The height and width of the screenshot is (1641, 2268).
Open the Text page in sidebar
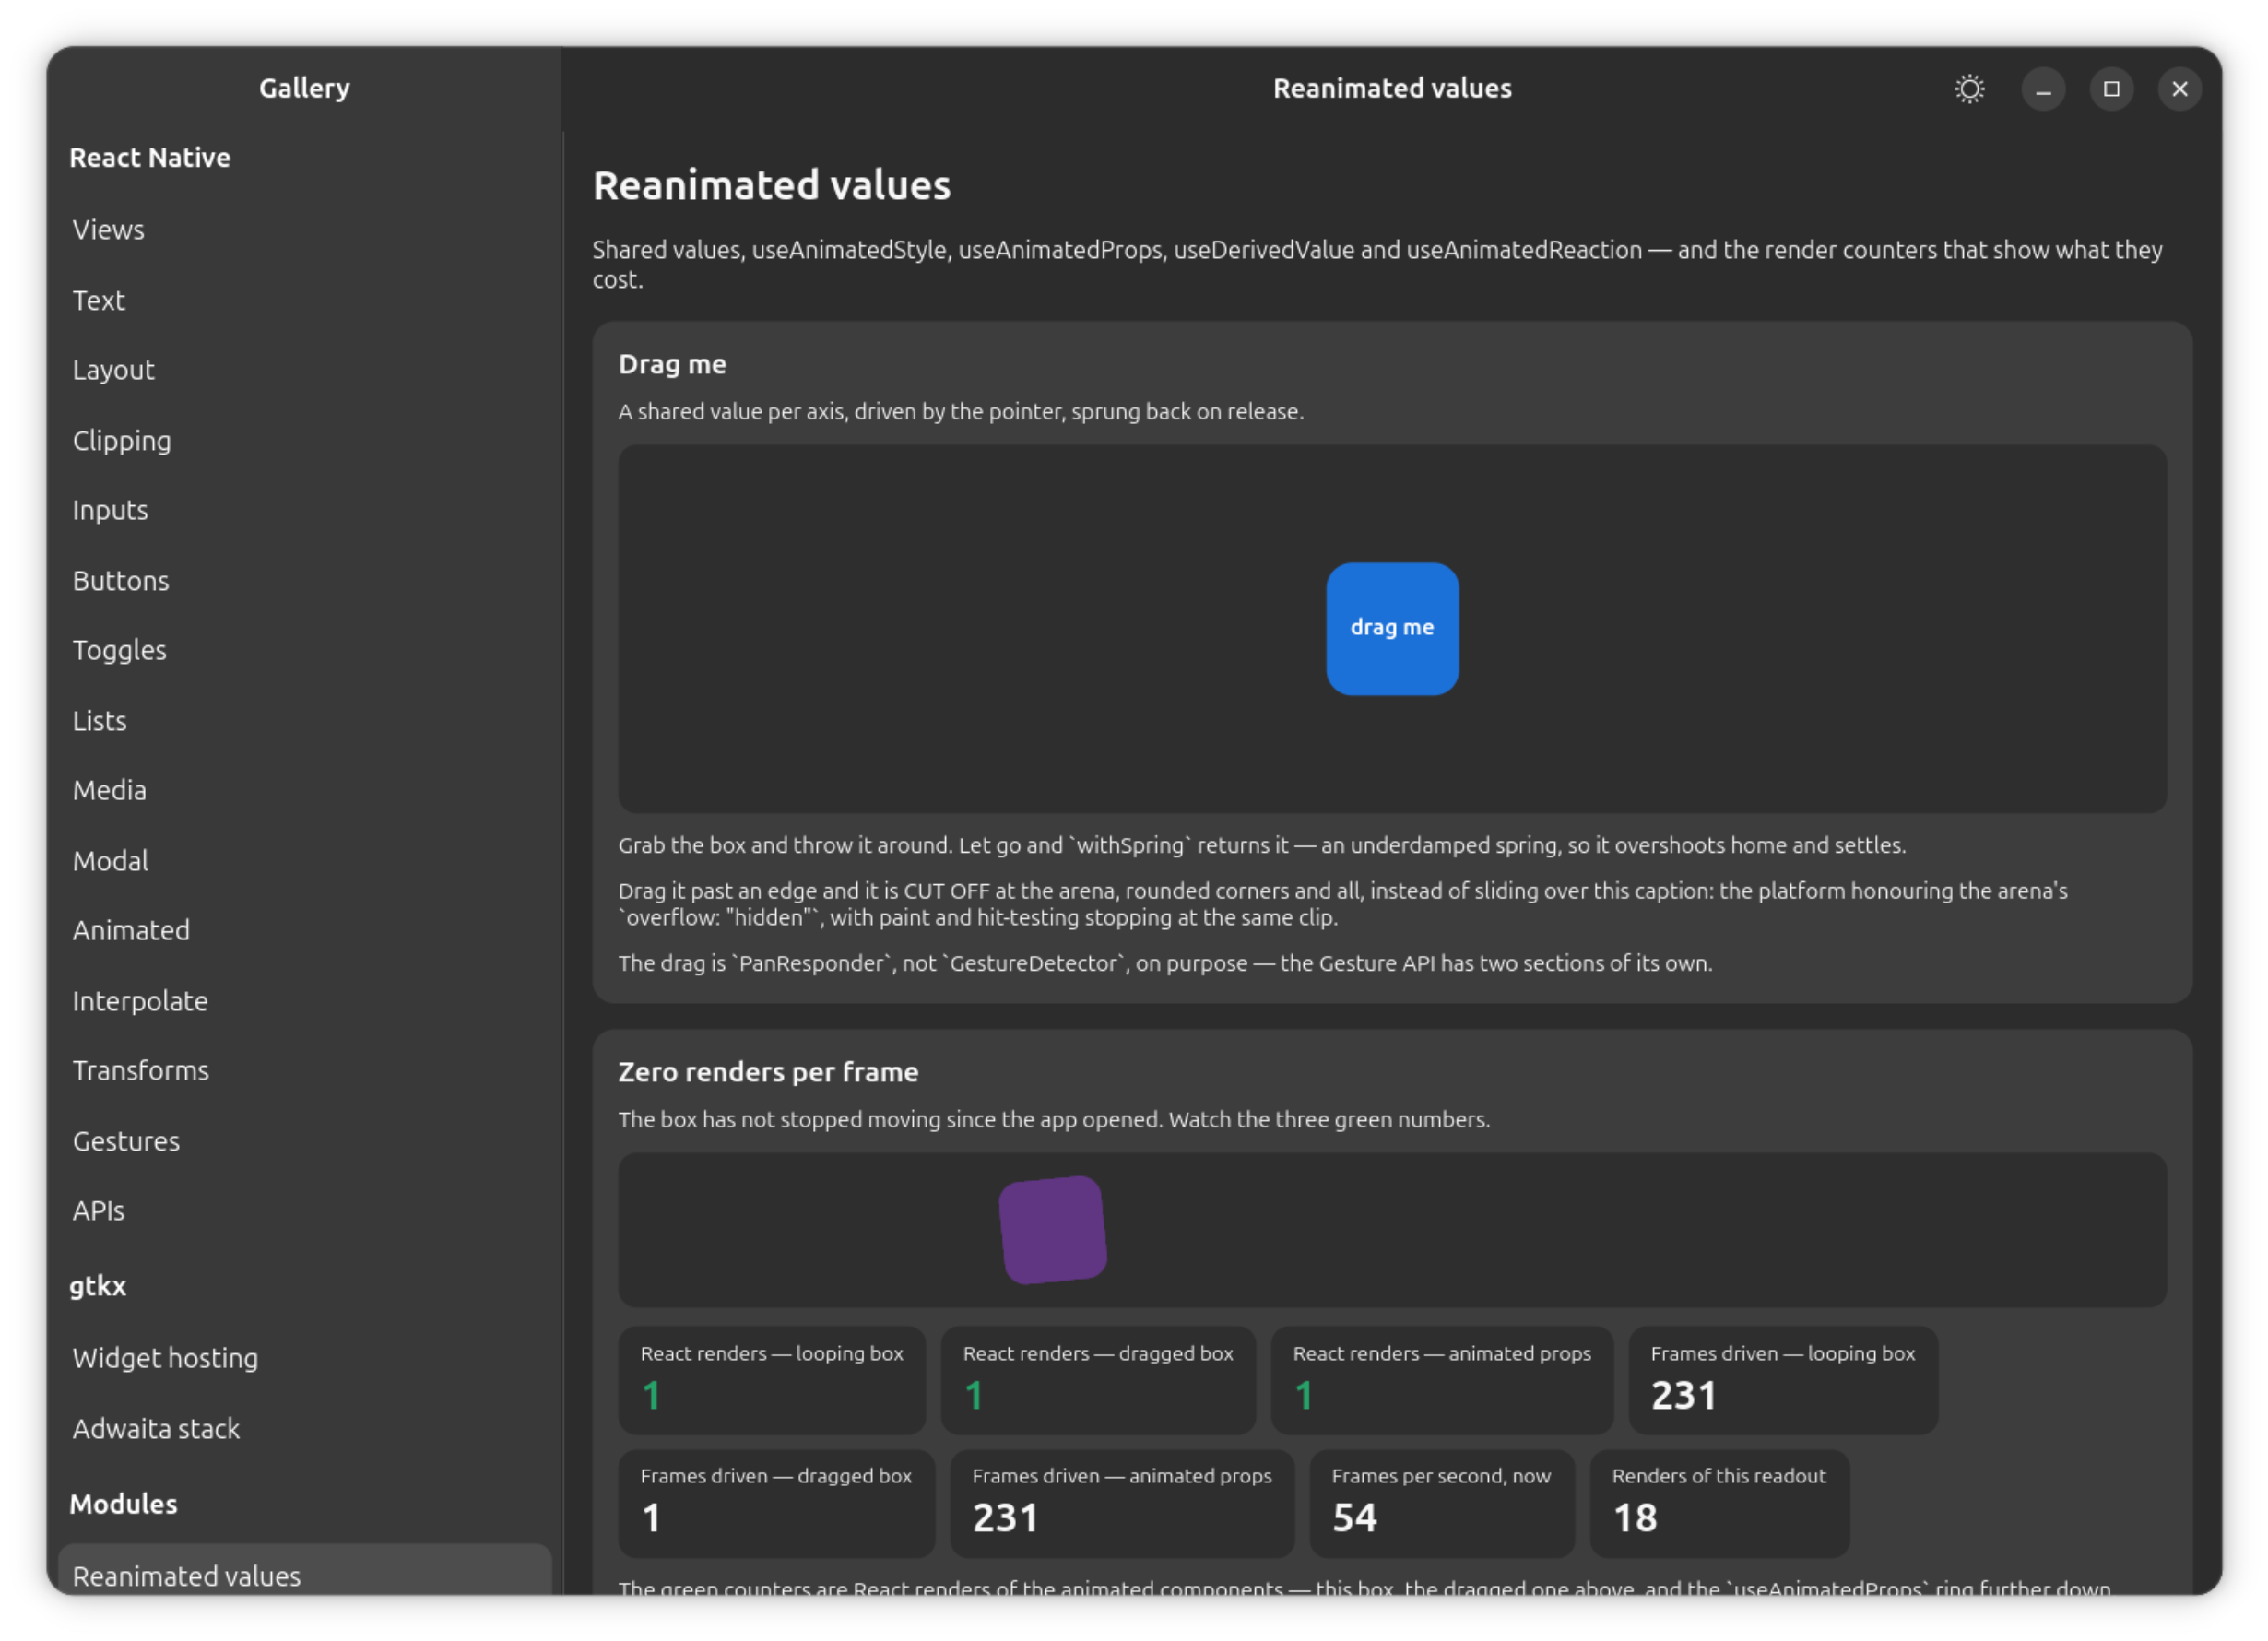[x=305, y=300]
